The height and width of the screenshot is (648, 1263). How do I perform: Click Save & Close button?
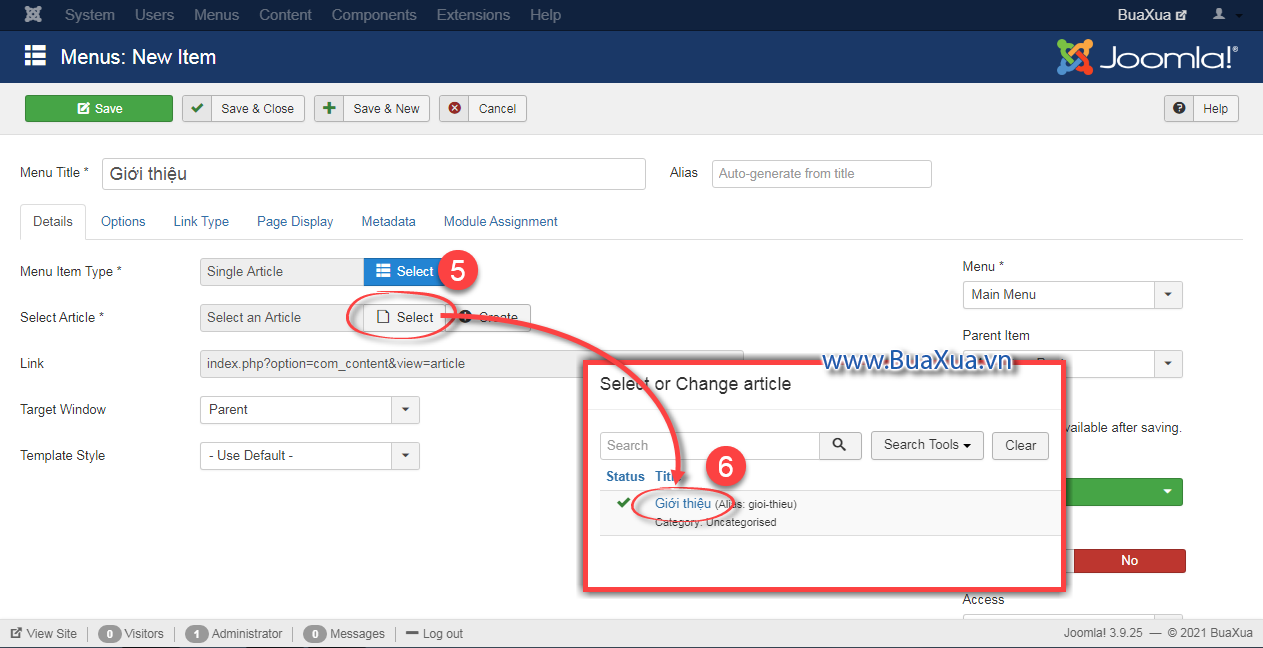243,109
